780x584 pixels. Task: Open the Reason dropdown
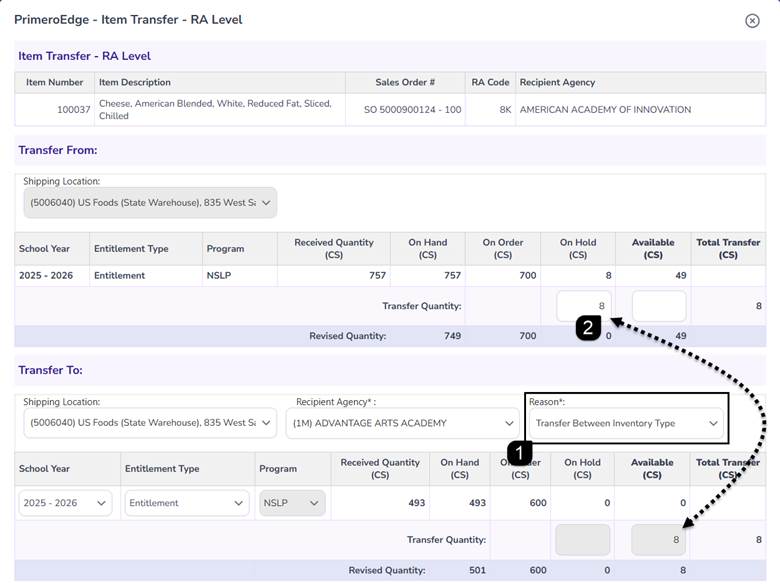tap(626, 423)
